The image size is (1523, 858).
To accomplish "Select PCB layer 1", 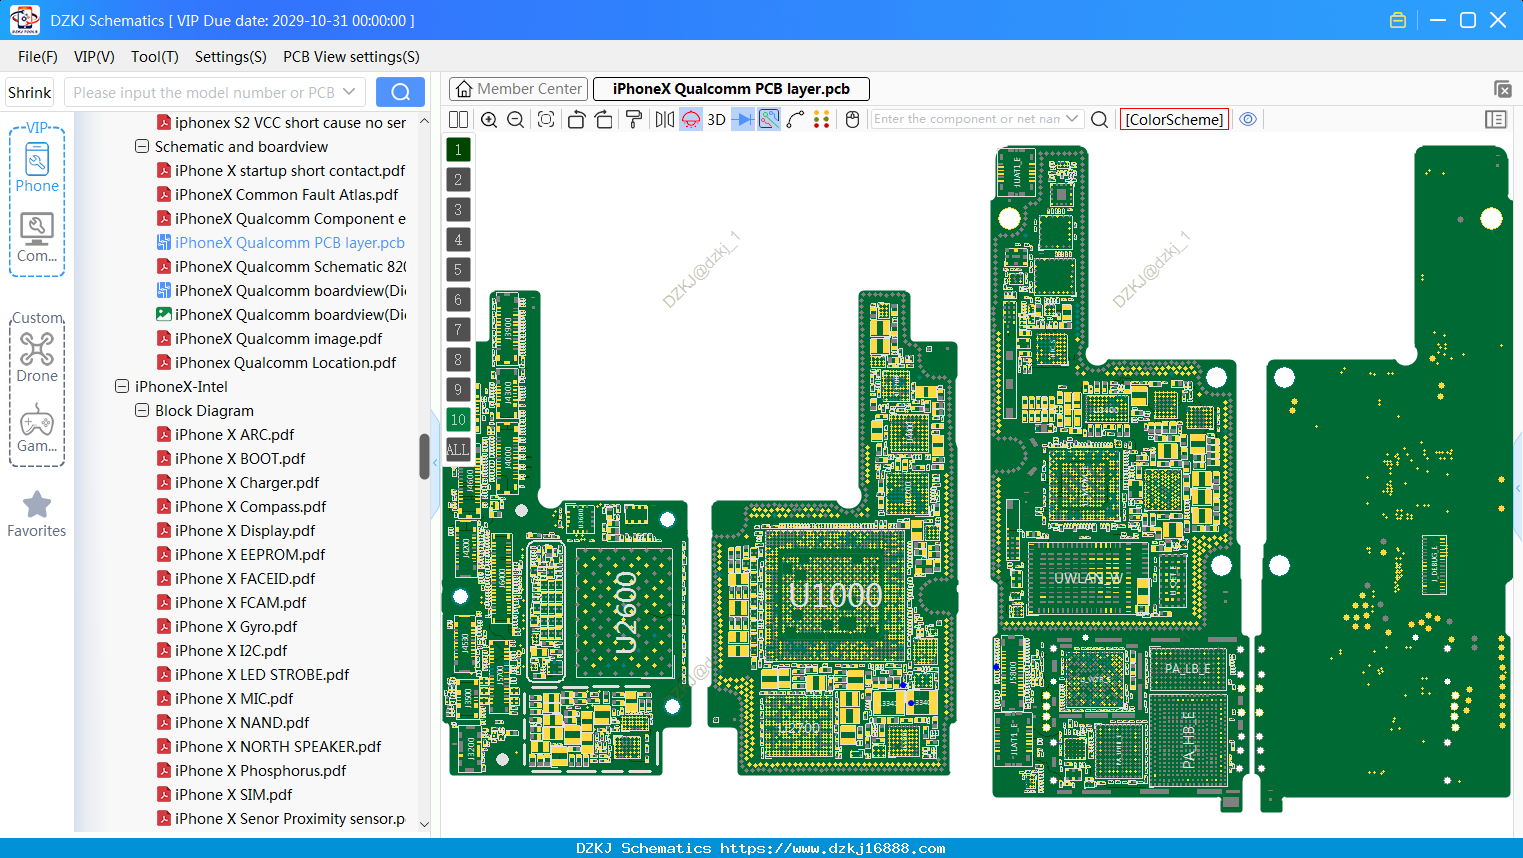I will (458, 150).
